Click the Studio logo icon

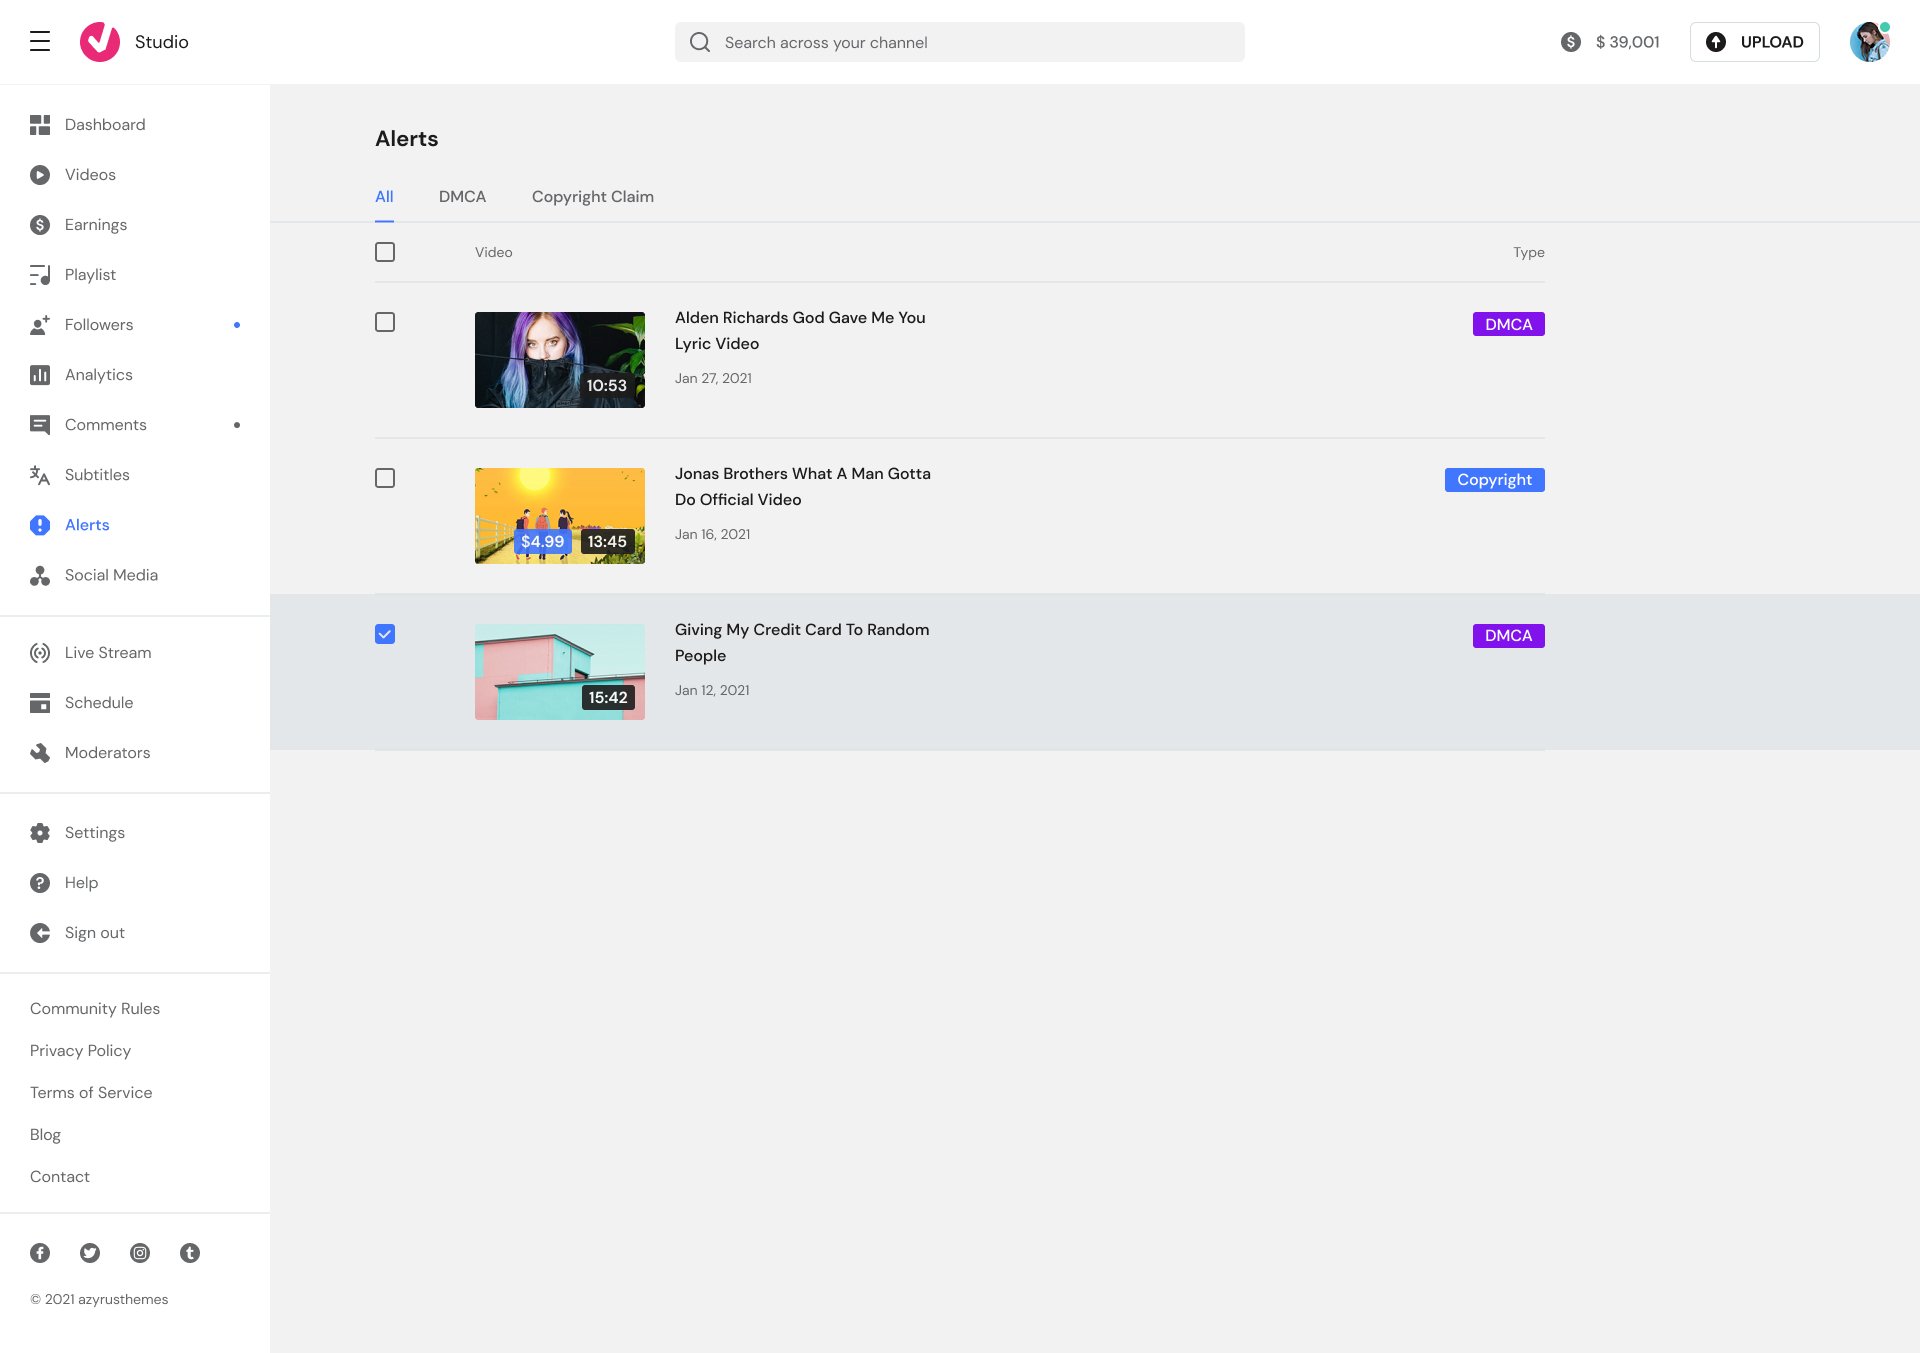pos(100,42)
